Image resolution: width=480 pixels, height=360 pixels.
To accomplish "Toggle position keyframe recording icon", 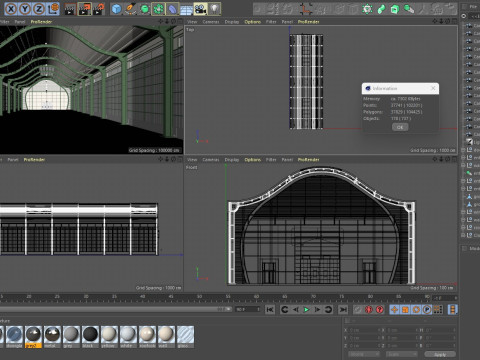I will (394, 310).
